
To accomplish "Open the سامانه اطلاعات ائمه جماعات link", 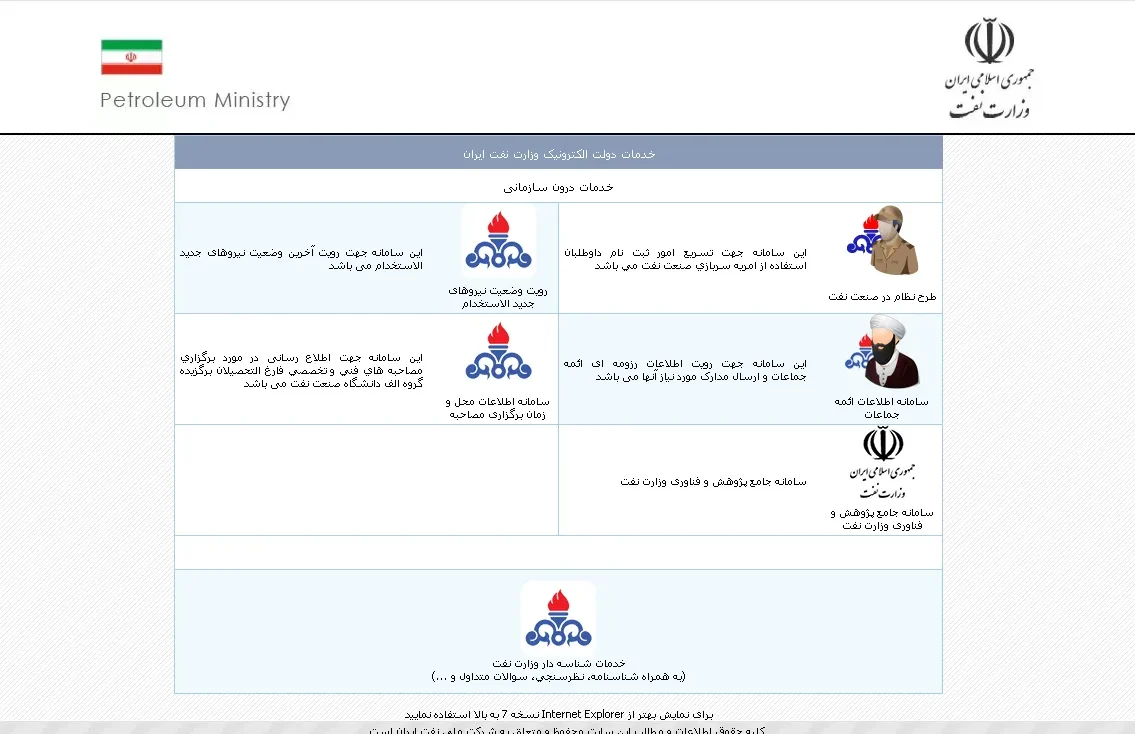I will tap(882, 408).
